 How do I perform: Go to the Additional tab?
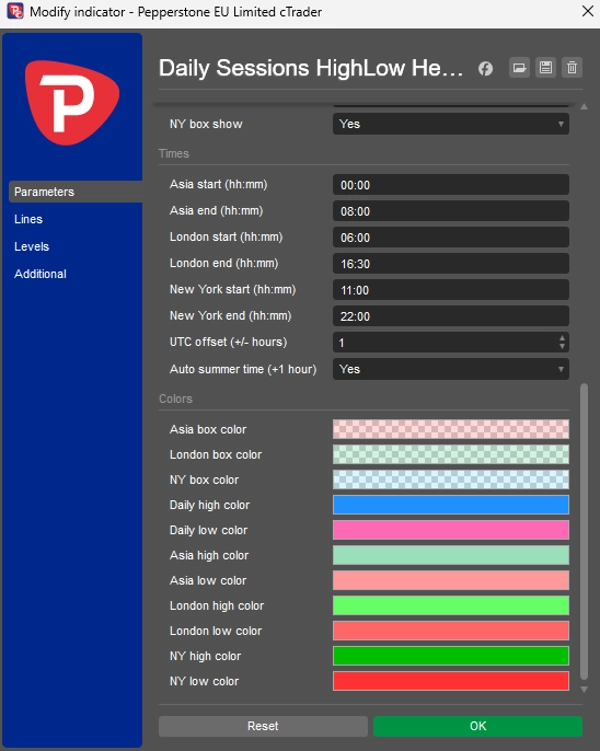pos(40,274)
